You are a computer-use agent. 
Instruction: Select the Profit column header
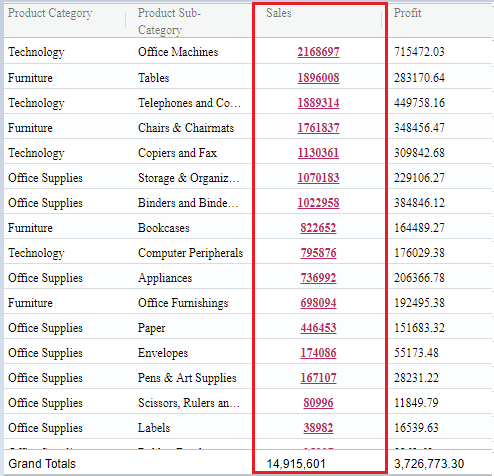point(407,13)
